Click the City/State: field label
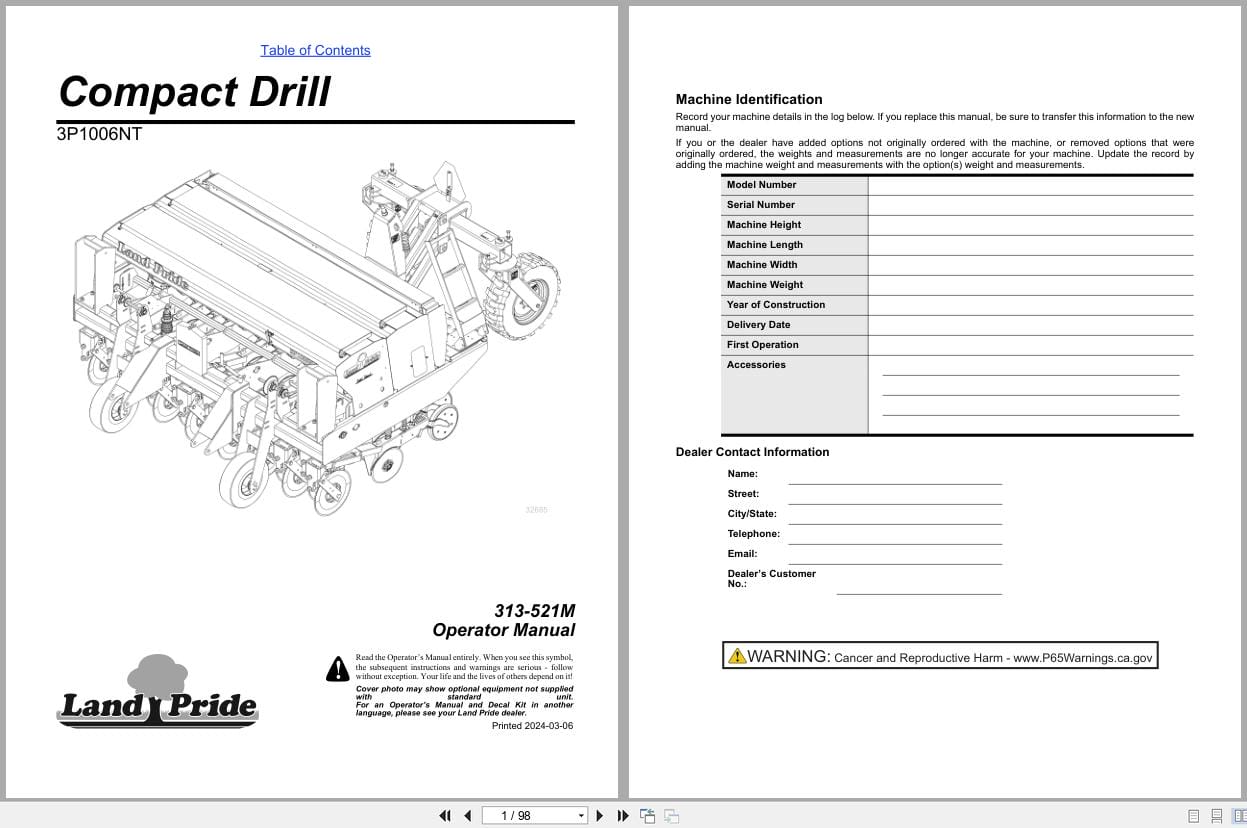Image resolution: width=1247 pixels, height=828 pixels. pos(751,514)
